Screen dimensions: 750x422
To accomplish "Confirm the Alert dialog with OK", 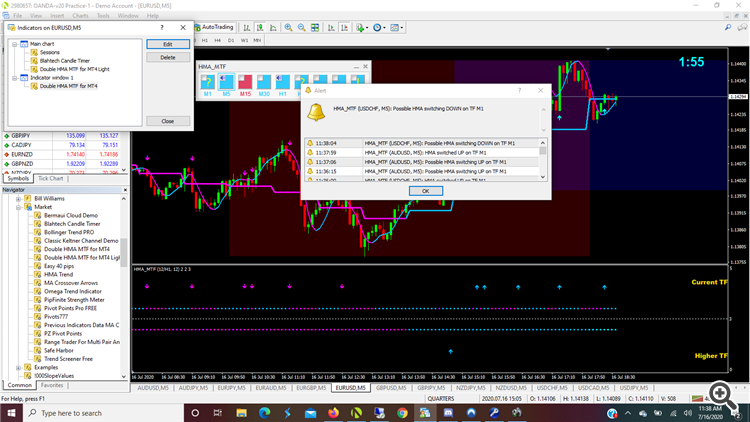I will pyautogui.click(x=426, y=191).
